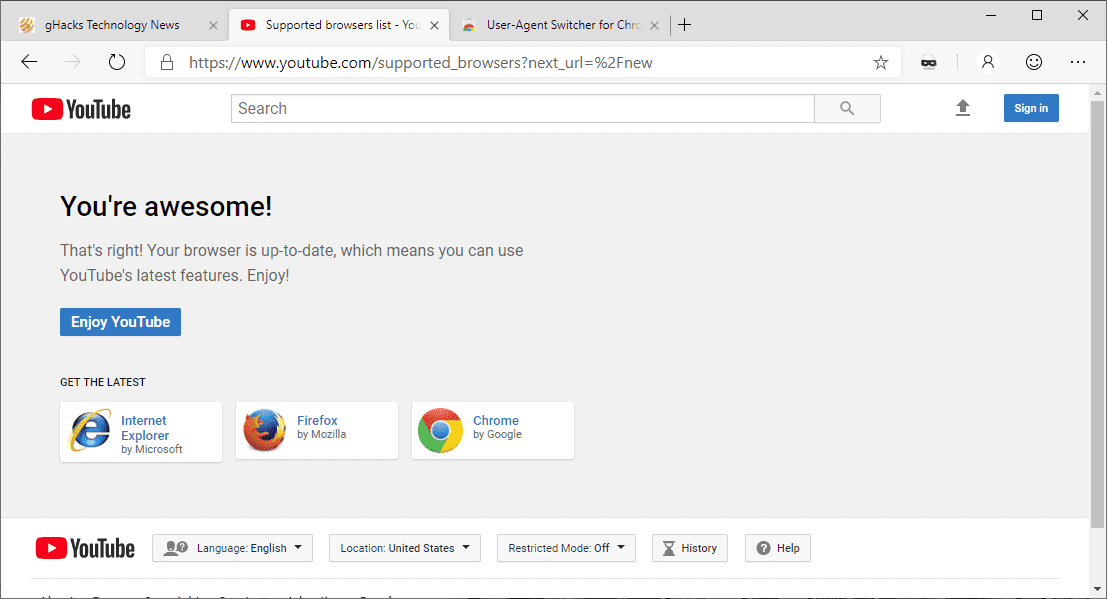Click the scrollbar up arrow
Image resolution: width=1107 pixels, height=599 pixels.
coord(1097,93)
